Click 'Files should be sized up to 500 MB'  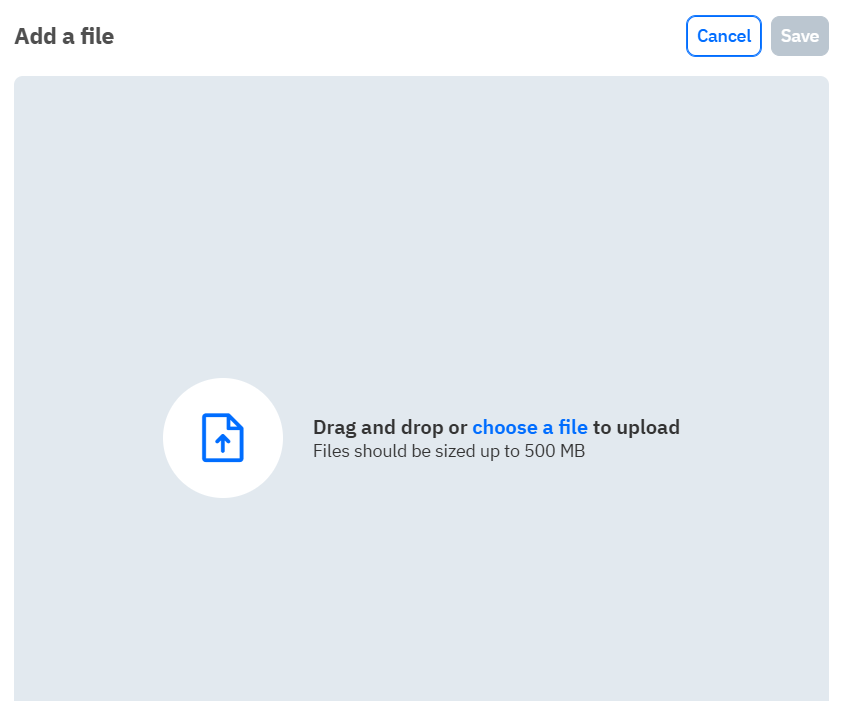[x=449, y=451]
